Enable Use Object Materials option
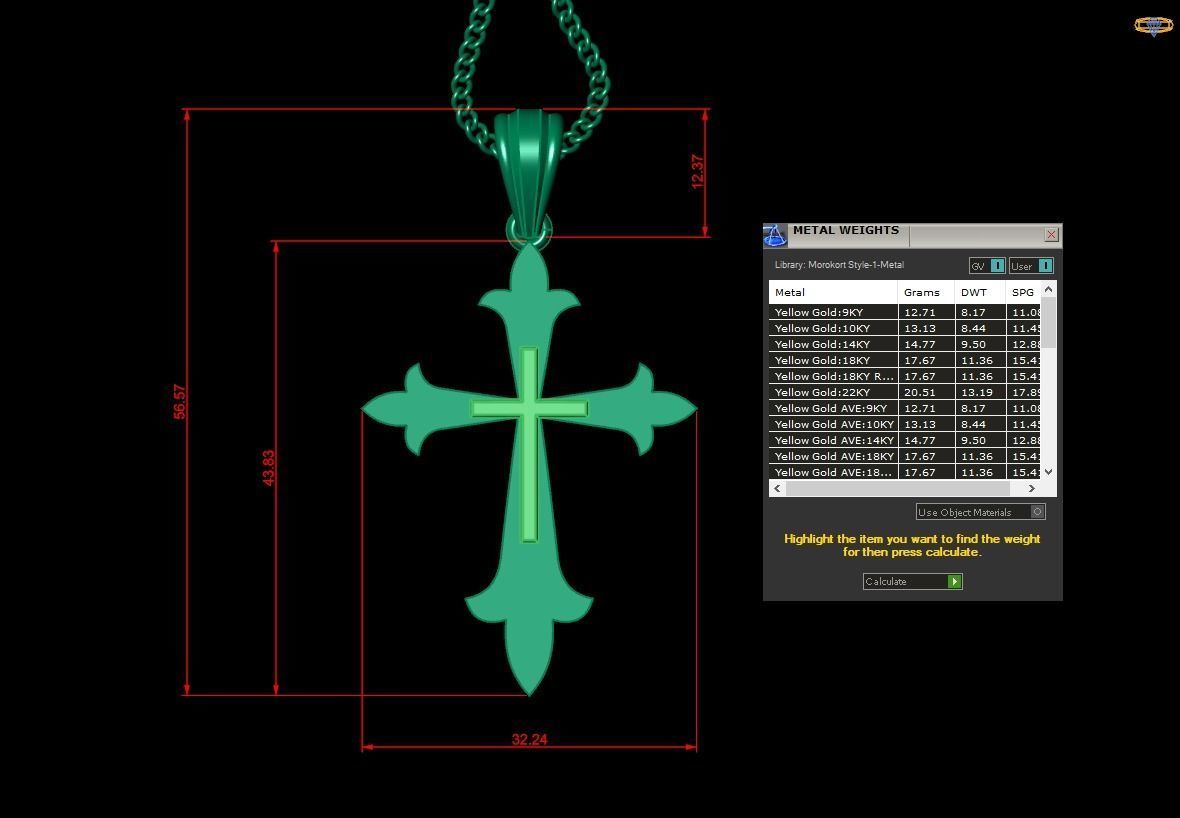Screen dimensions: 1180x818 coord(981,512)
